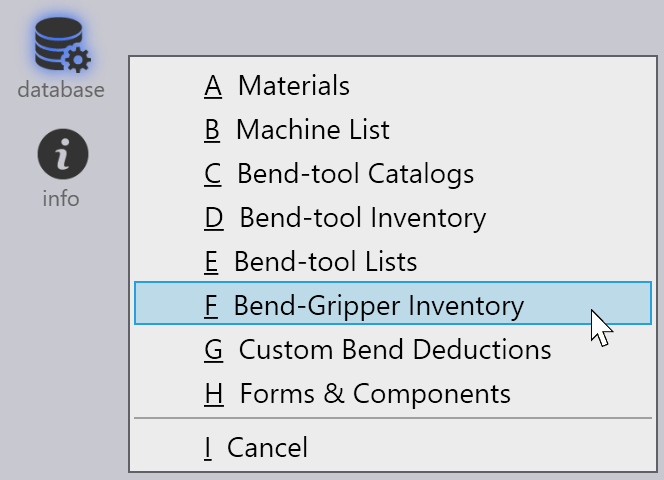This screenshot has height=480, width=664.
Task: Select Forms & Components entry
Action: pyautogui.click(x=375, y=394)
